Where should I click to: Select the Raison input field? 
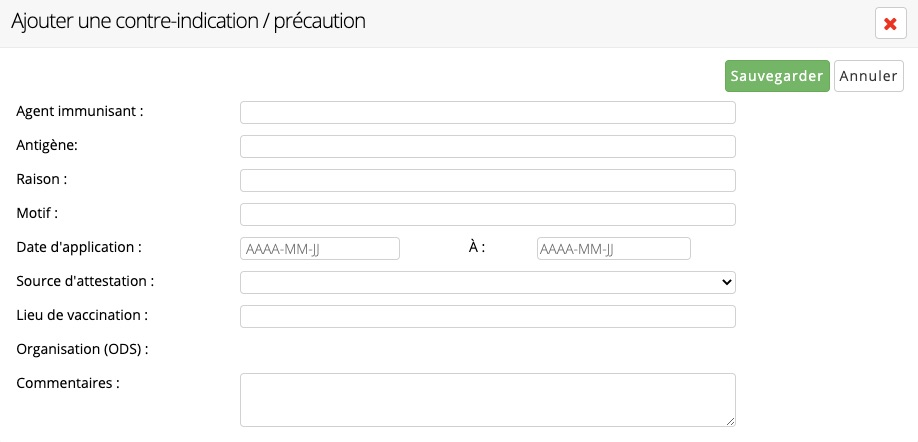click(488, 180)
